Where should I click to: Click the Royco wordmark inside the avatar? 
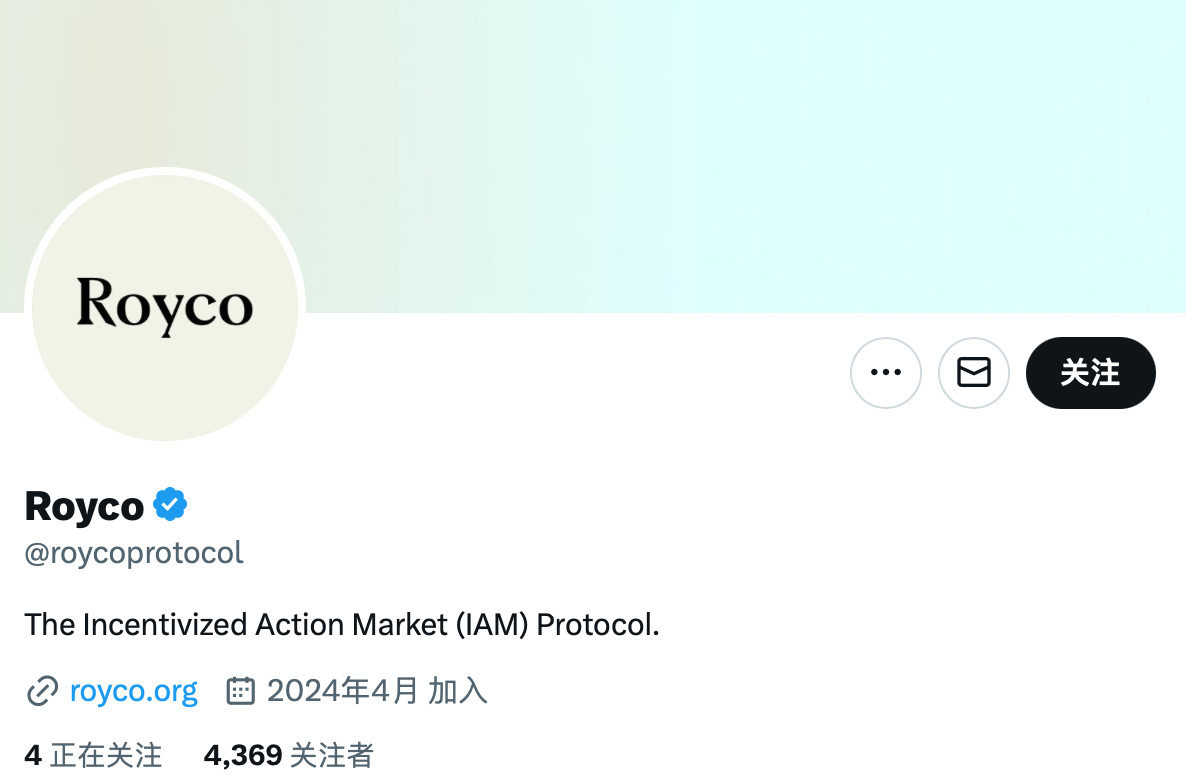(x=165, y=304)
